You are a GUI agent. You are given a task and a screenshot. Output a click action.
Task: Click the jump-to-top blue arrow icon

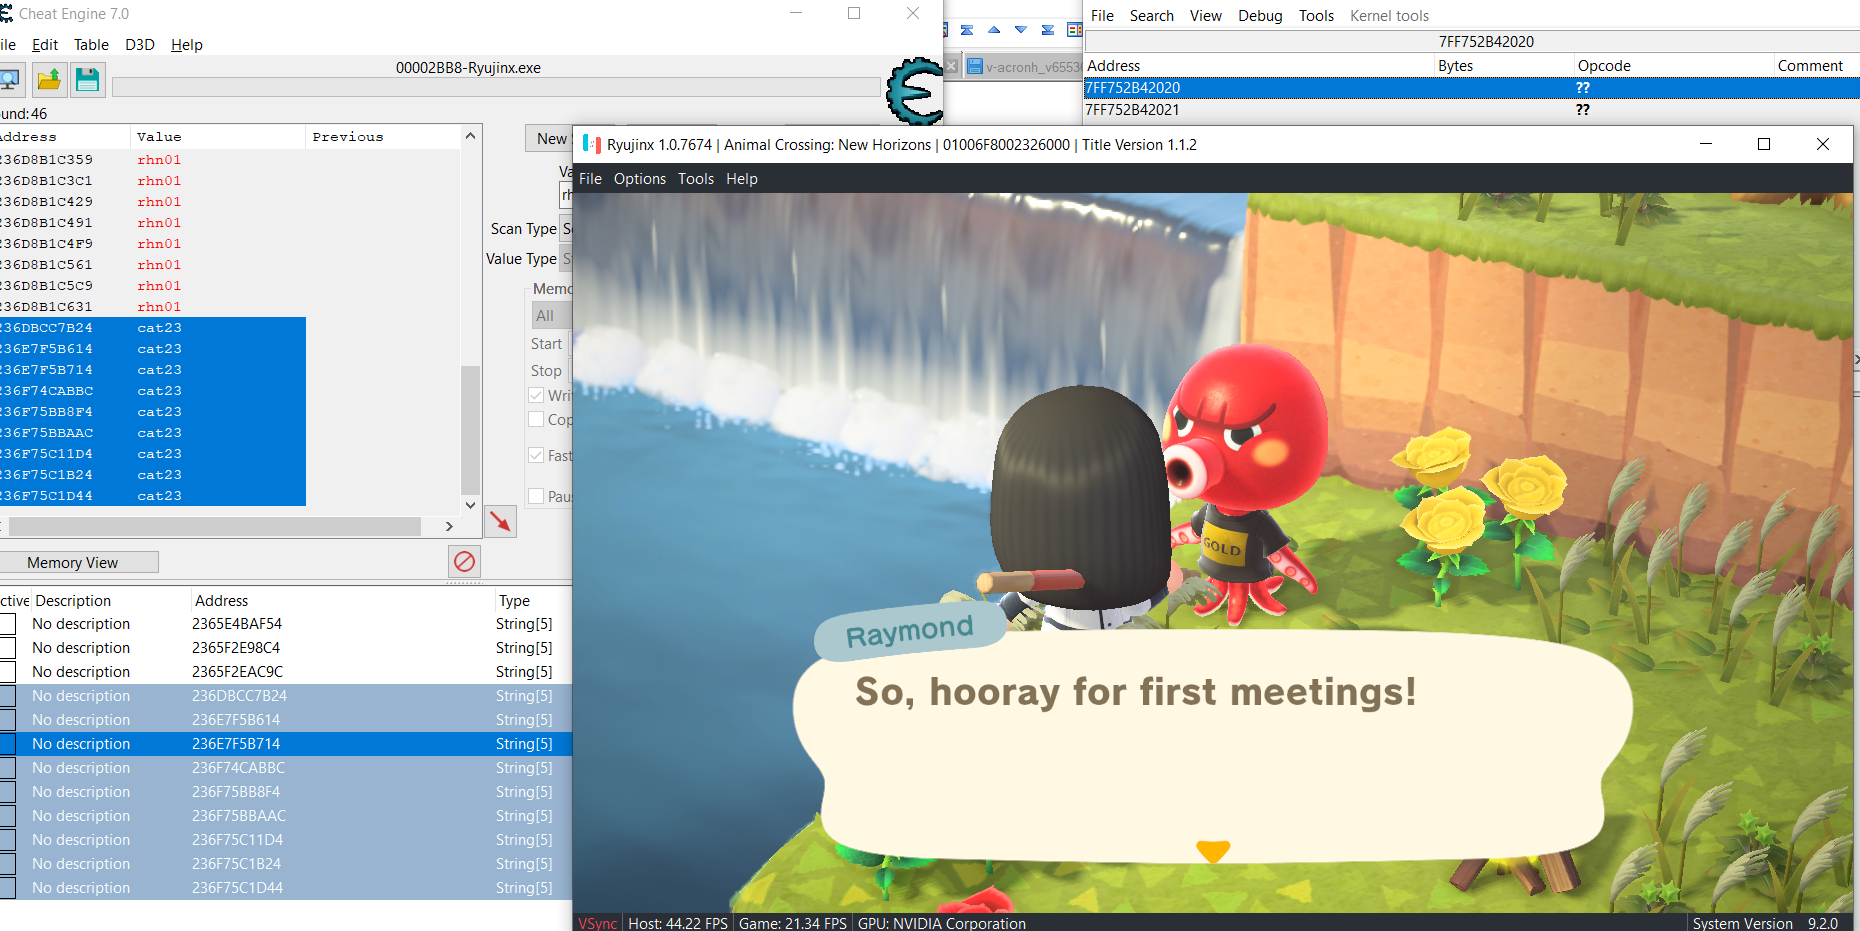coord(967,30)
